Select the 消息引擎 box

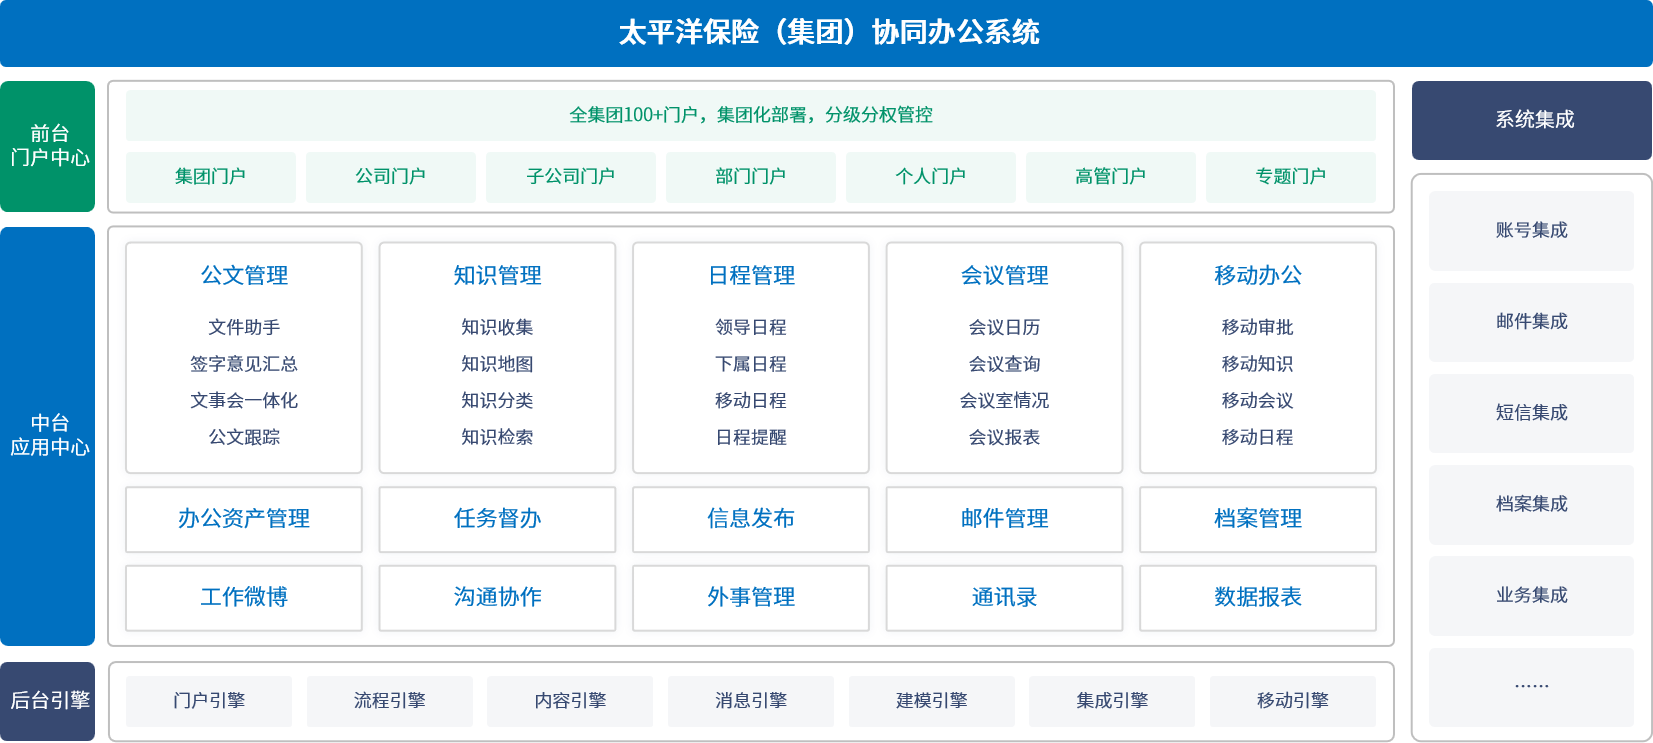(751, 701)
